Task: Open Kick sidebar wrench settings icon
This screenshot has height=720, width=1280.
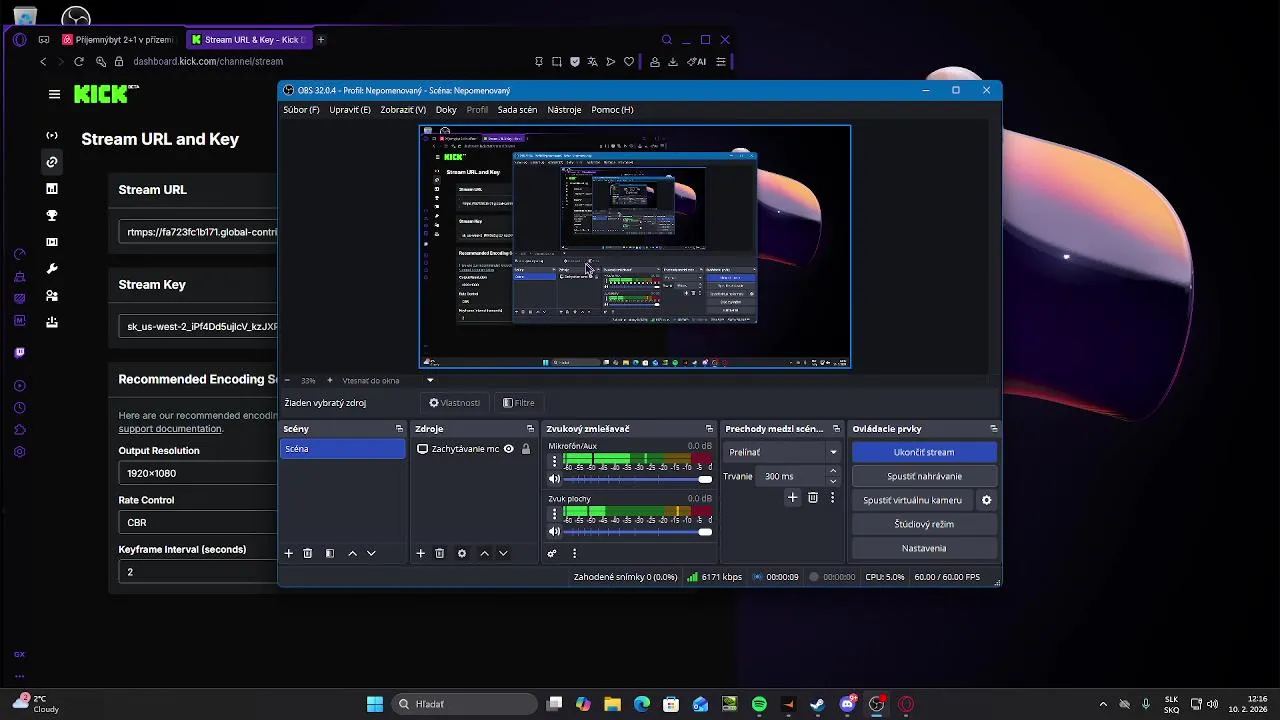Action: point(52,269)
